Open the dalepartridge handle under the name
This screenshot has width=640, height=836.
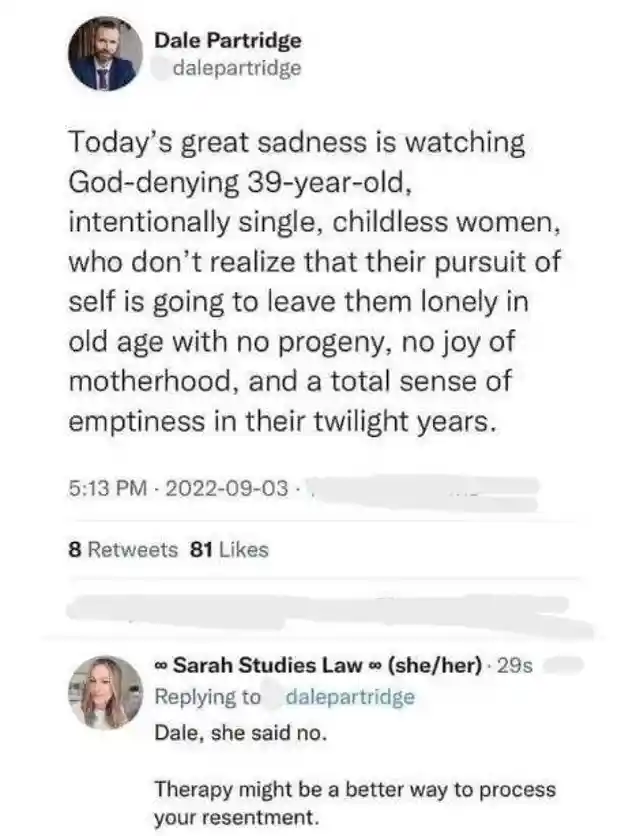(237, 68)
